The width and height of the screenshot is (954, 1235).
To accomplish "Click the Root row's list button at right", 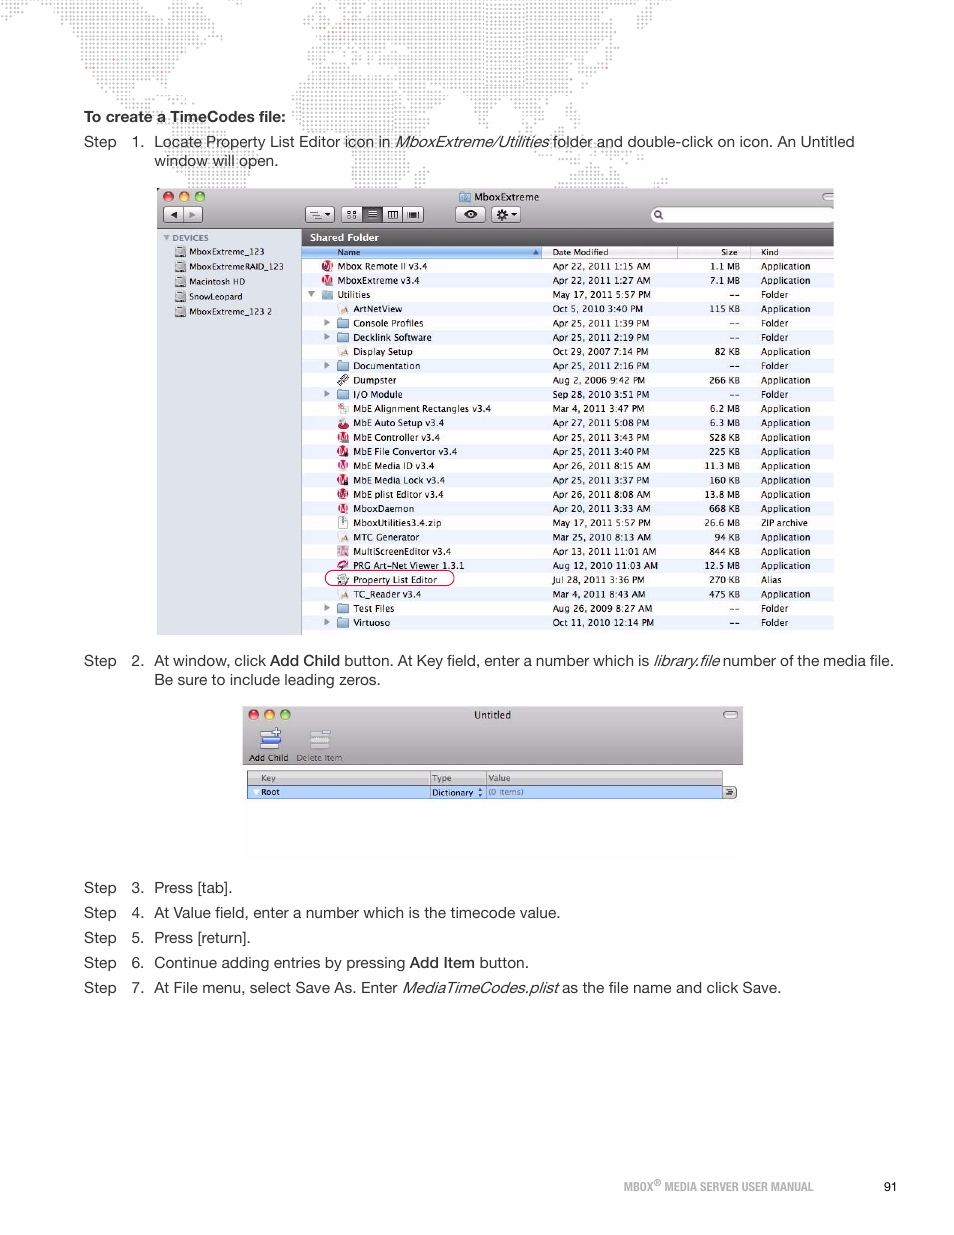I will coord(730,792).
